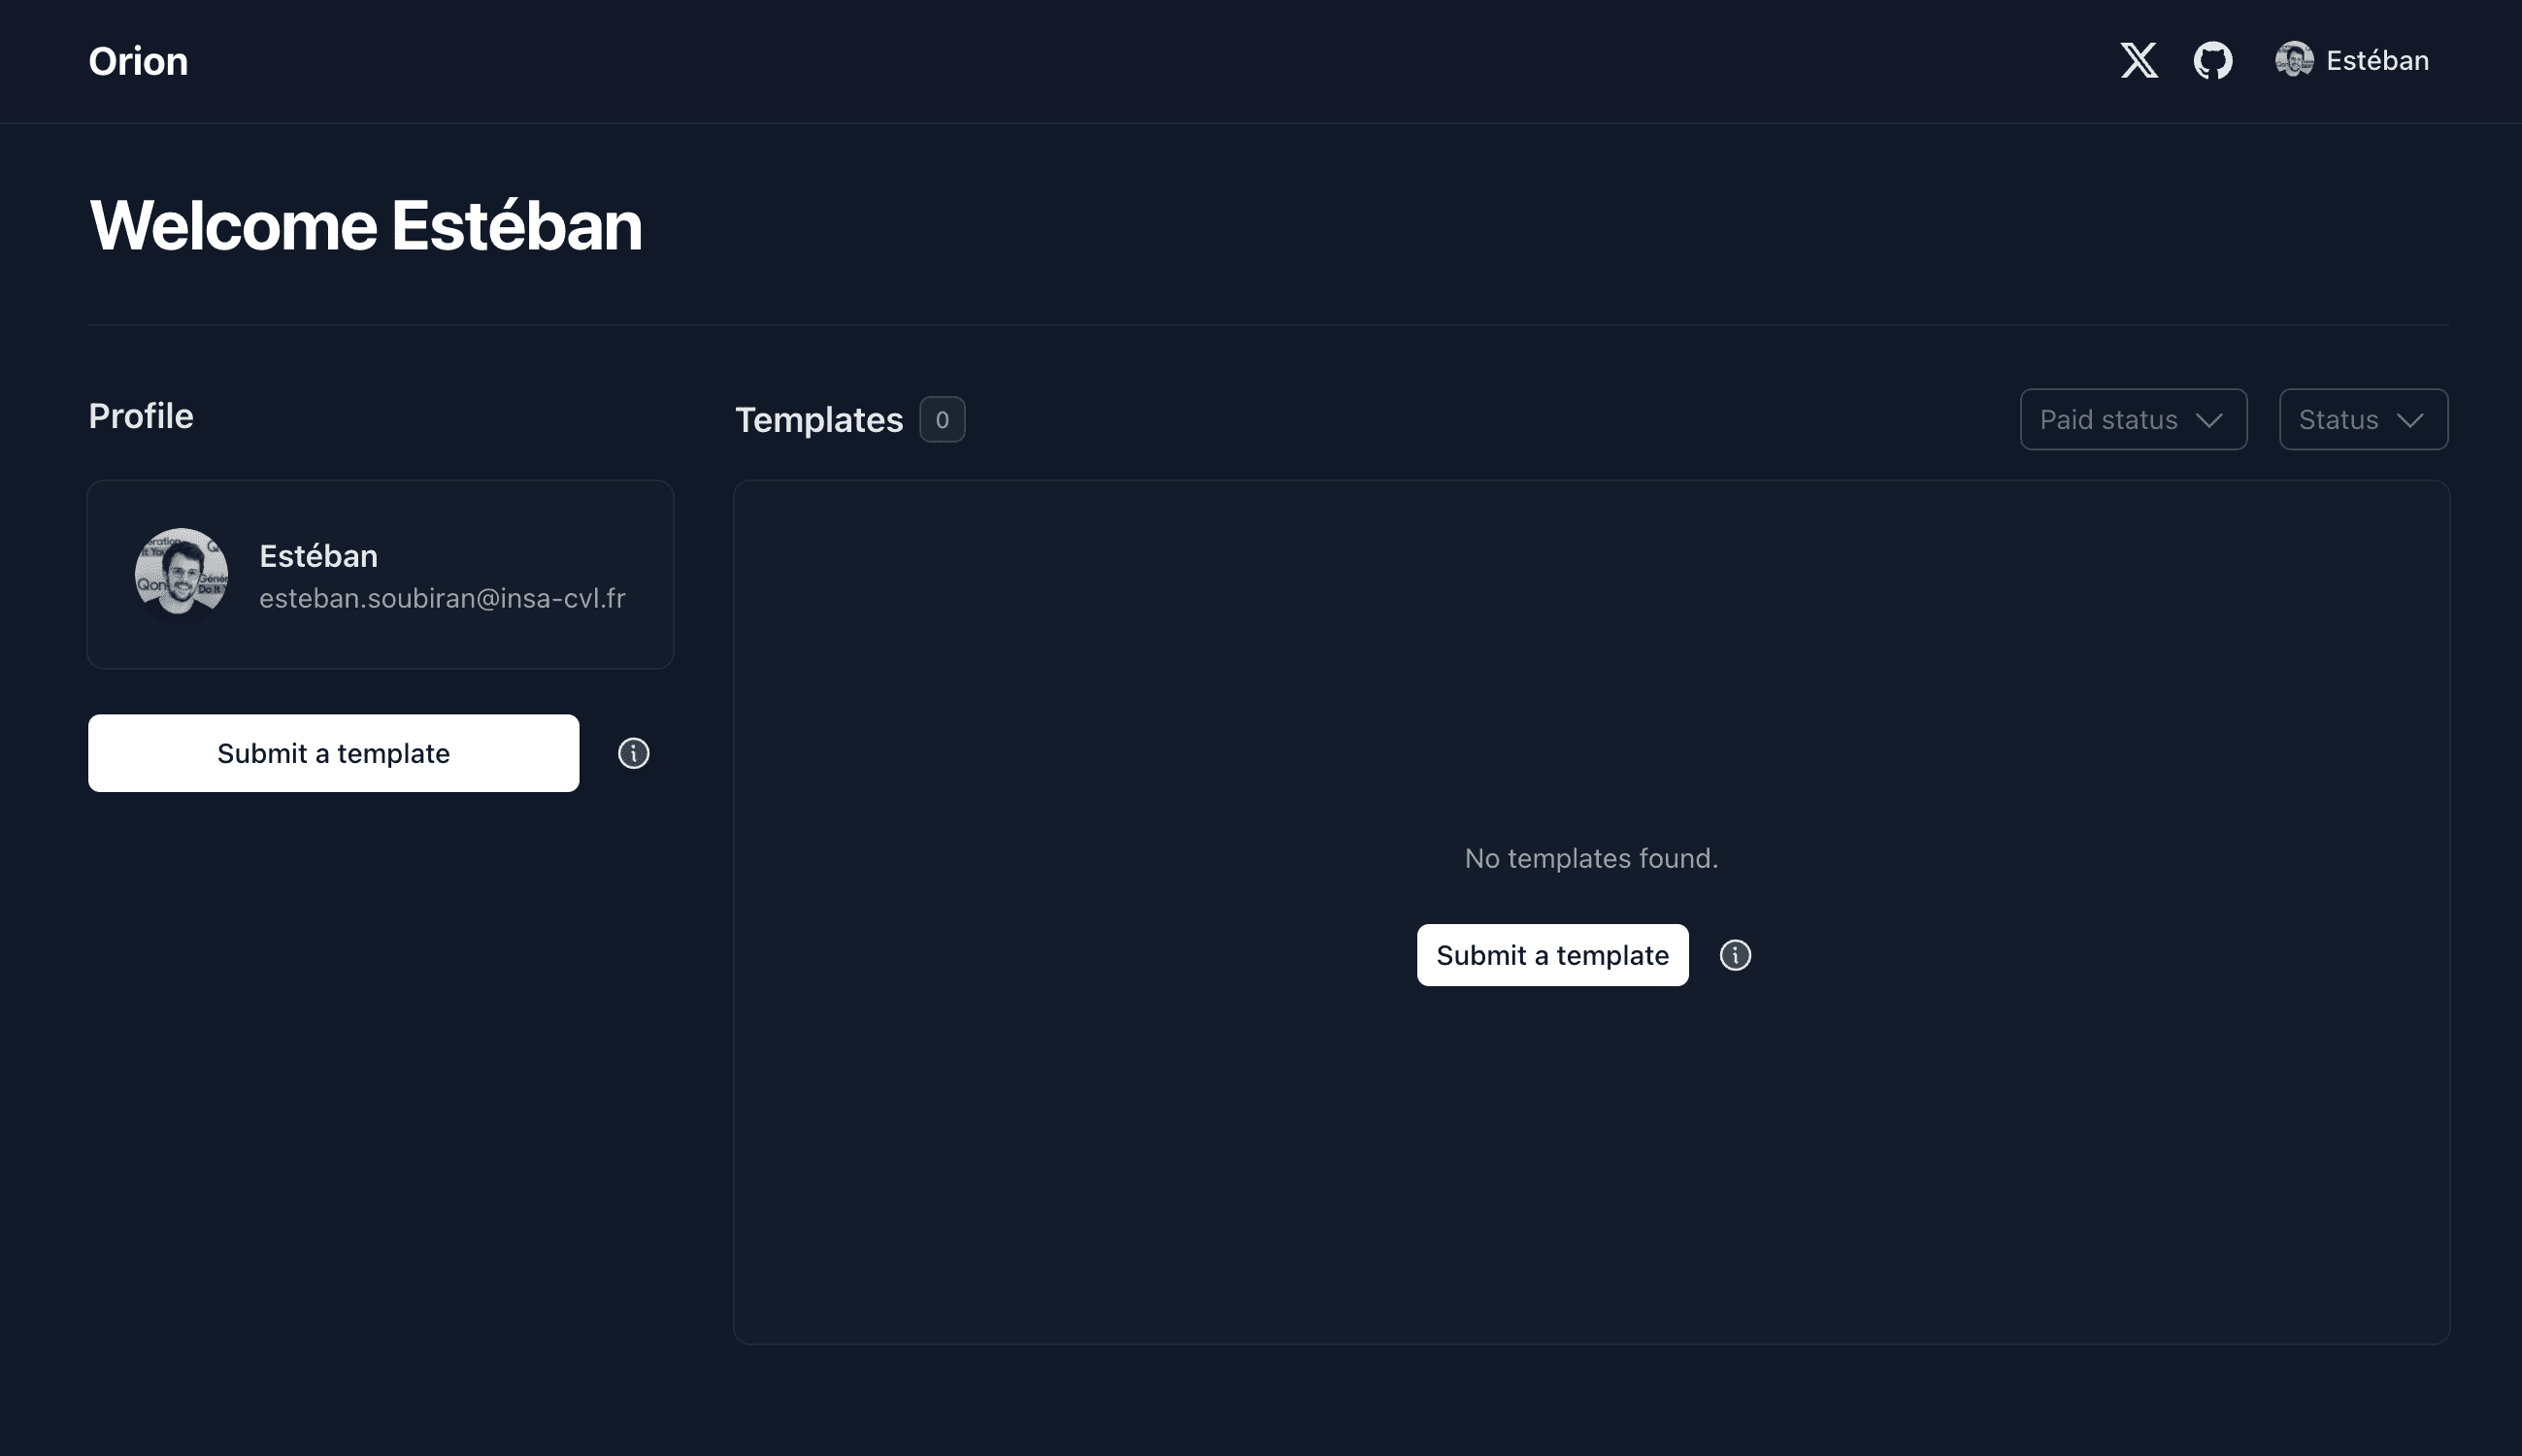Click the user profile avatar thumbnail
This screenshot has height=1456, width=2522.
(x=2293, y=60)
